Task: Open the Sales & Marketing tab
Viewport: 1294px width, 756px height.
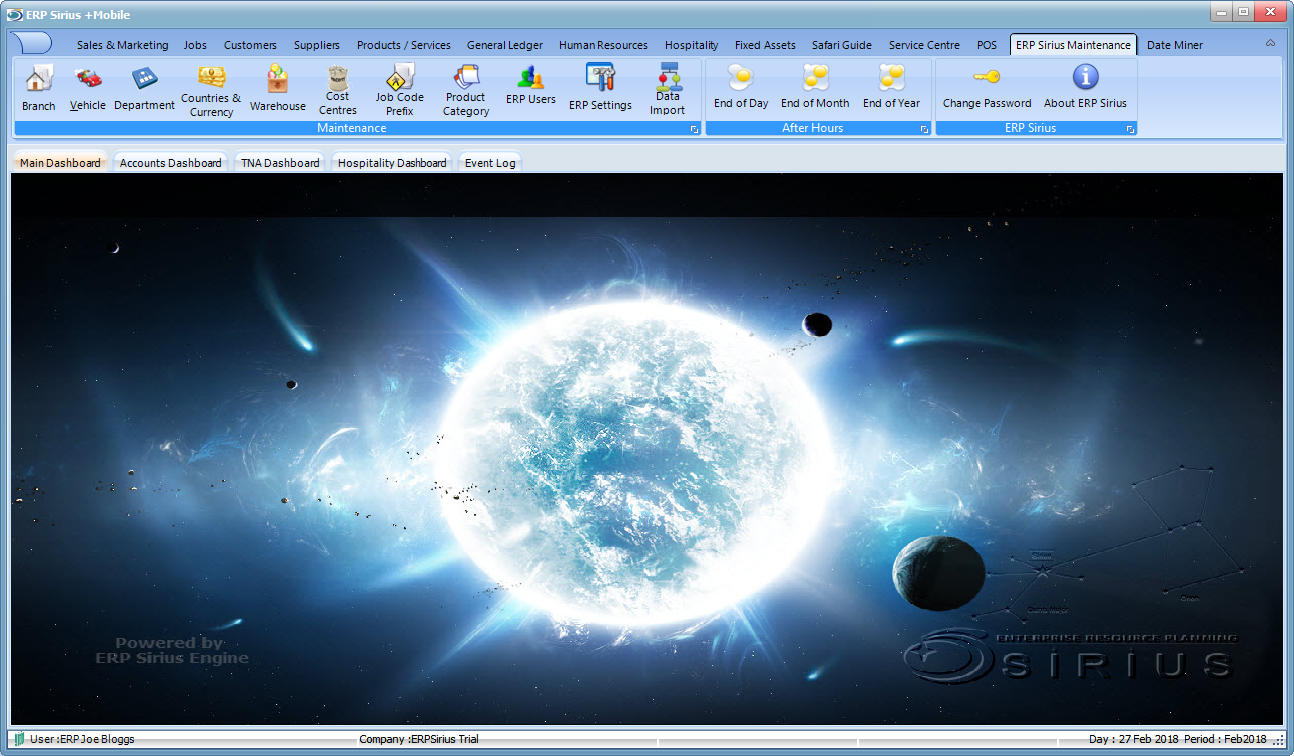Action: point(123,45)
